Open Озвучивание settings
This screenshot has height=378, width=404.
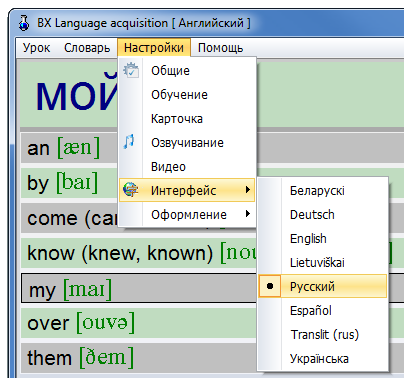(x=187, y=143)
